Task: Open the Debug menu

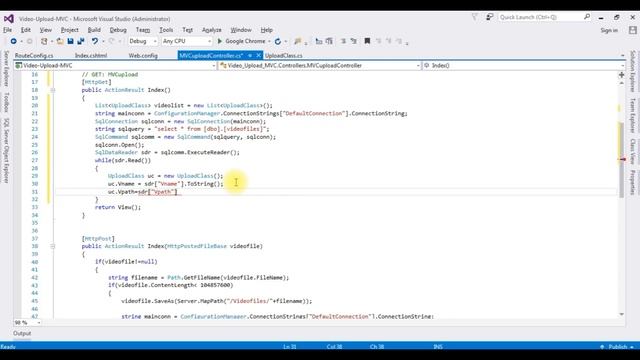Action: tap(118, 30)
